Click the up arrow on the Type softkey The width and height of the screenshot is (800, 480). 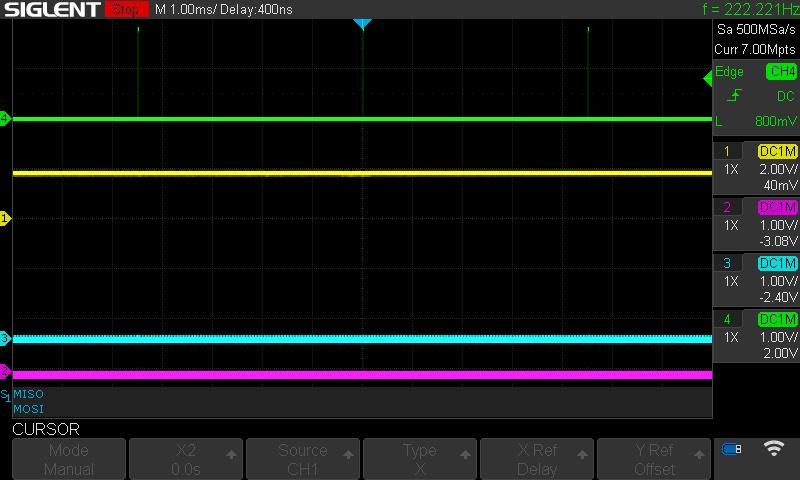point(465,454)
